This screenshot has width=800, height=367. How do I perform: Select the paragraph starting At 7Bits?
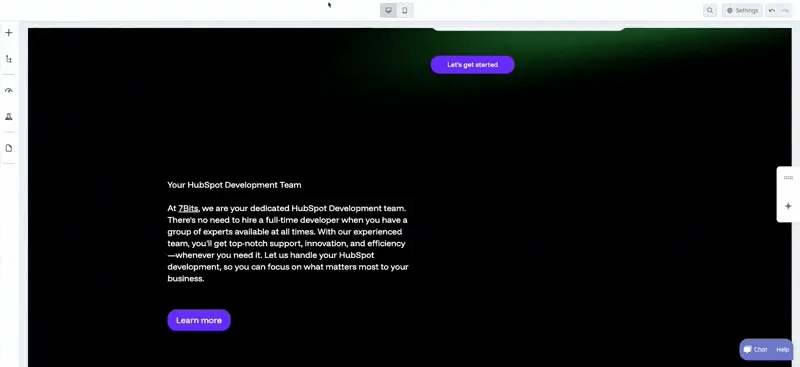pos(288,243)
